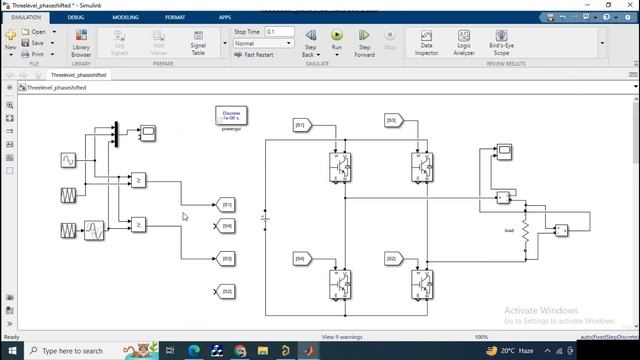The height and width of the screenshot is (360, 640).
Task: Expand the Save dropdown arrow
Action: tap(53, 43)
